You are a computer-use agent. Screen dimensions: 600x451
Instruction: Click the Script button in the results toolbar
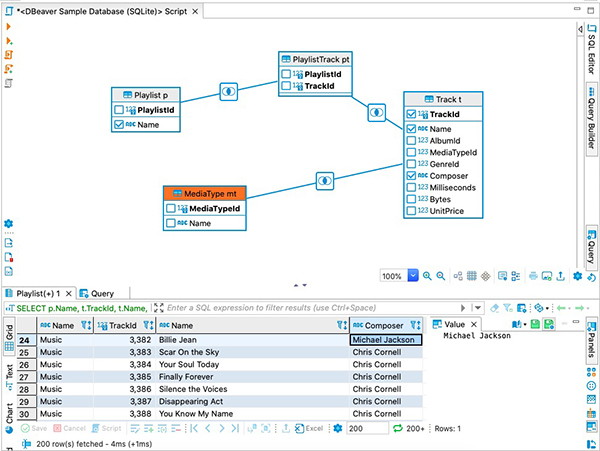(x=106, y=428)
